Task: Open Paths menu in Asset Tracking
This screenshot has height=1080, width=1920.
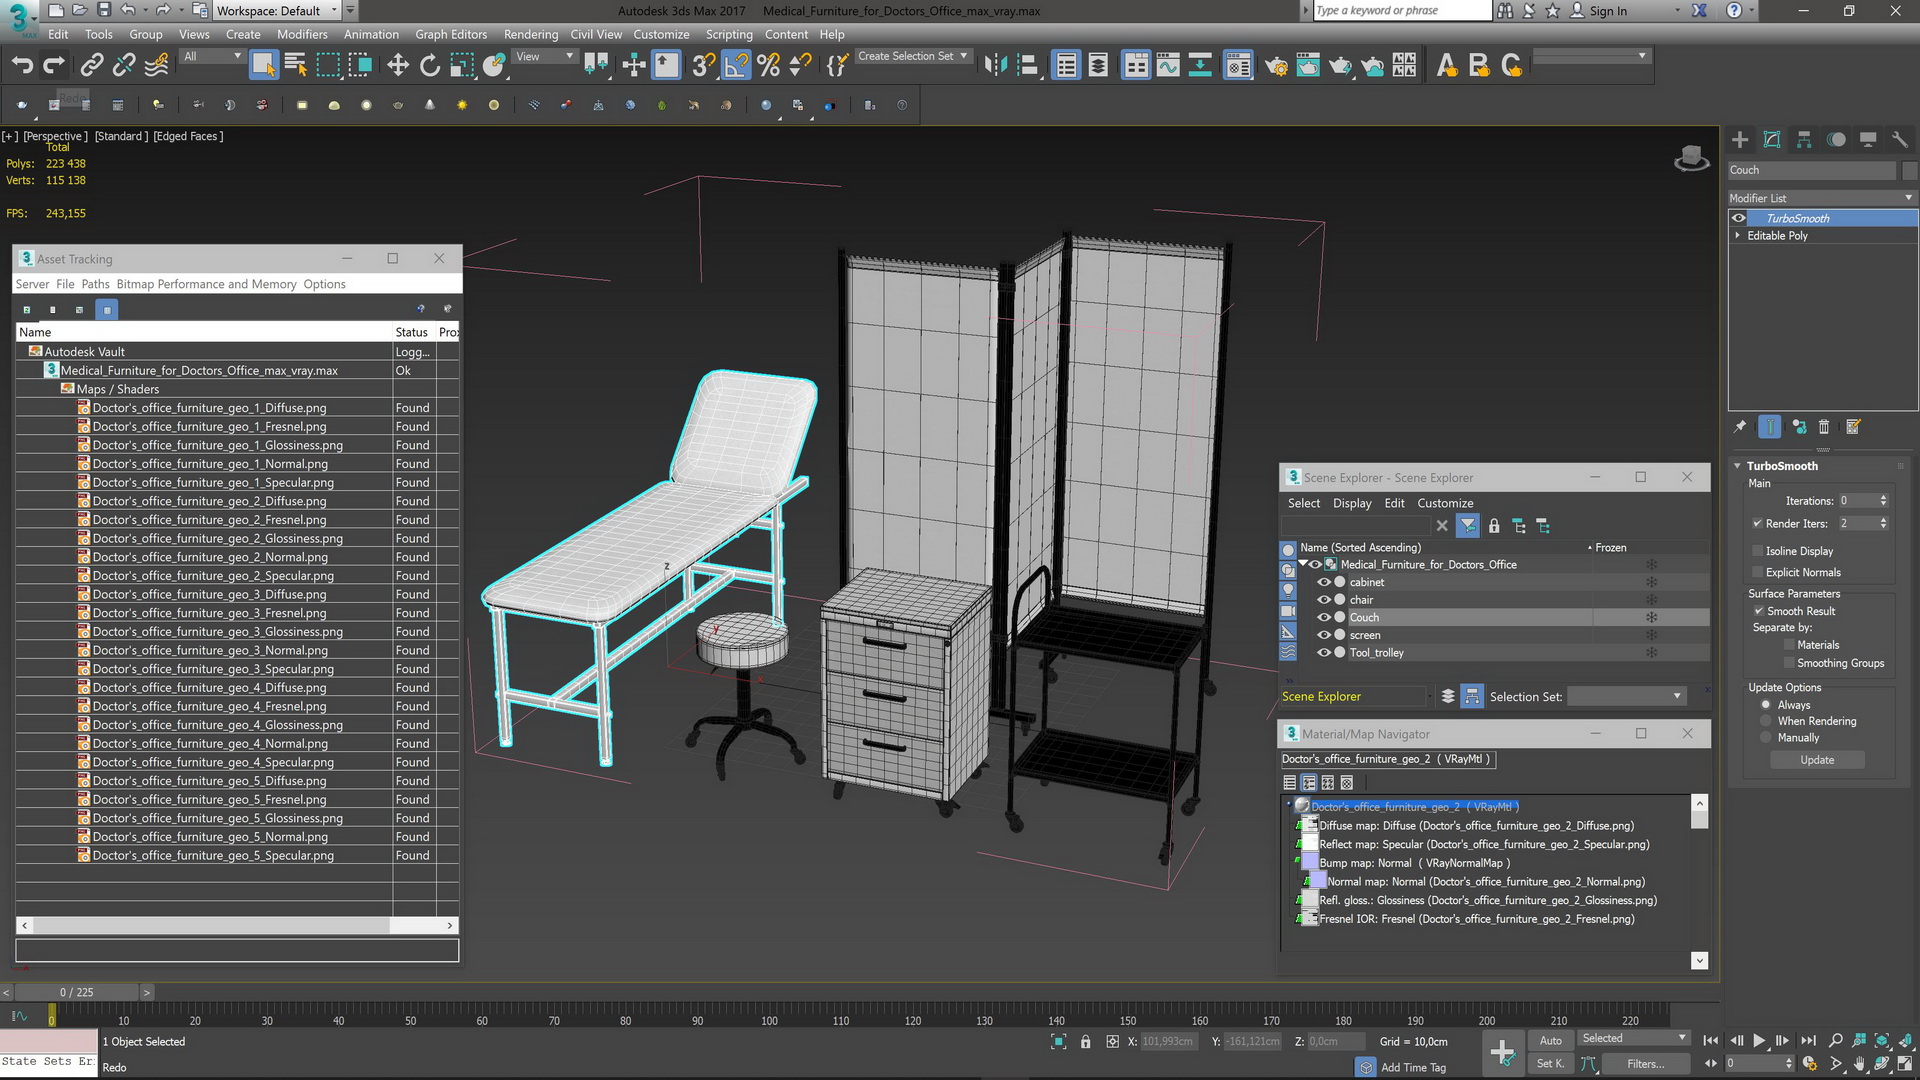Action: [95, 284]
